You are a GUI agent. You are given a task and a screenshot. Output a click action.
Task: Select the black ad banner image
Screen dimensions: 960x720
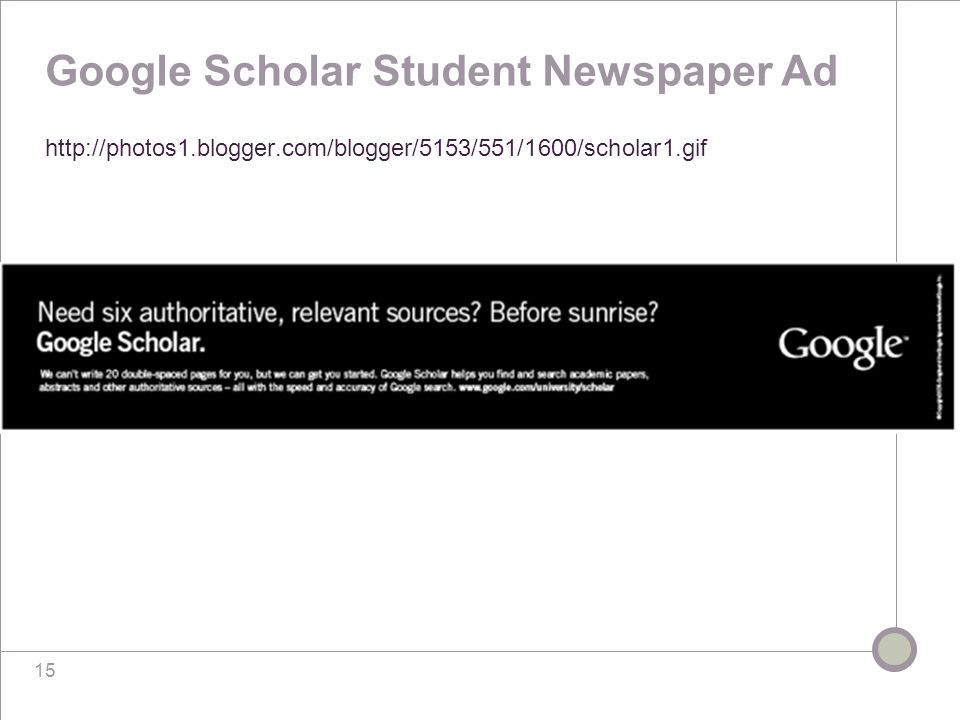[x=478, y=347]
